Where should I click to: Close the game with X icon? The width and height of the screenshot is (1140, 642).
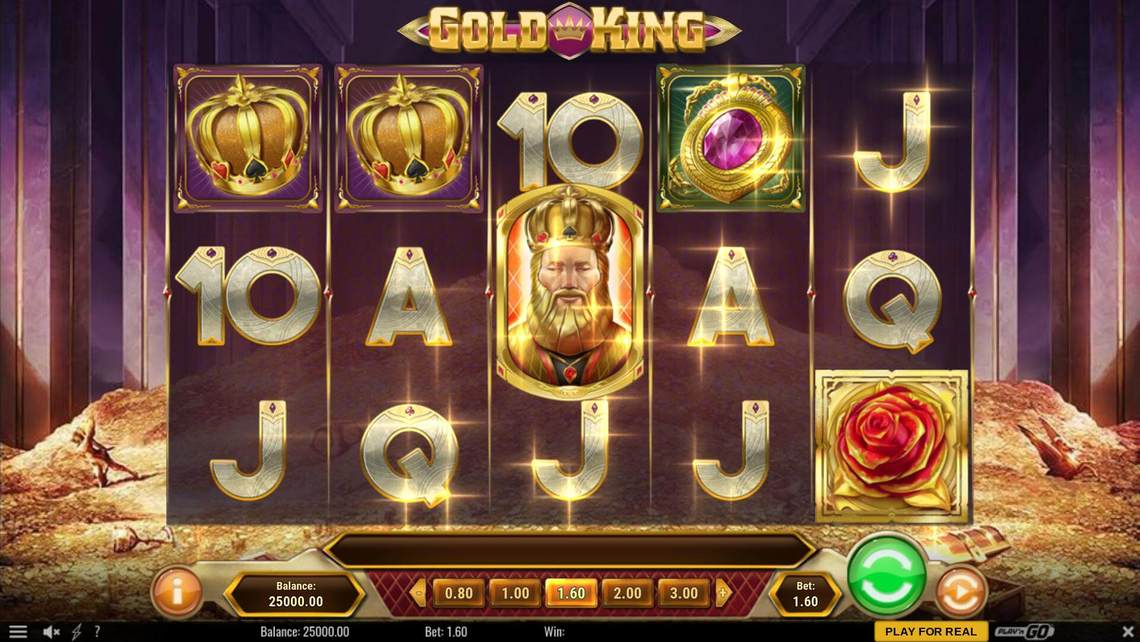[1128, 632]
